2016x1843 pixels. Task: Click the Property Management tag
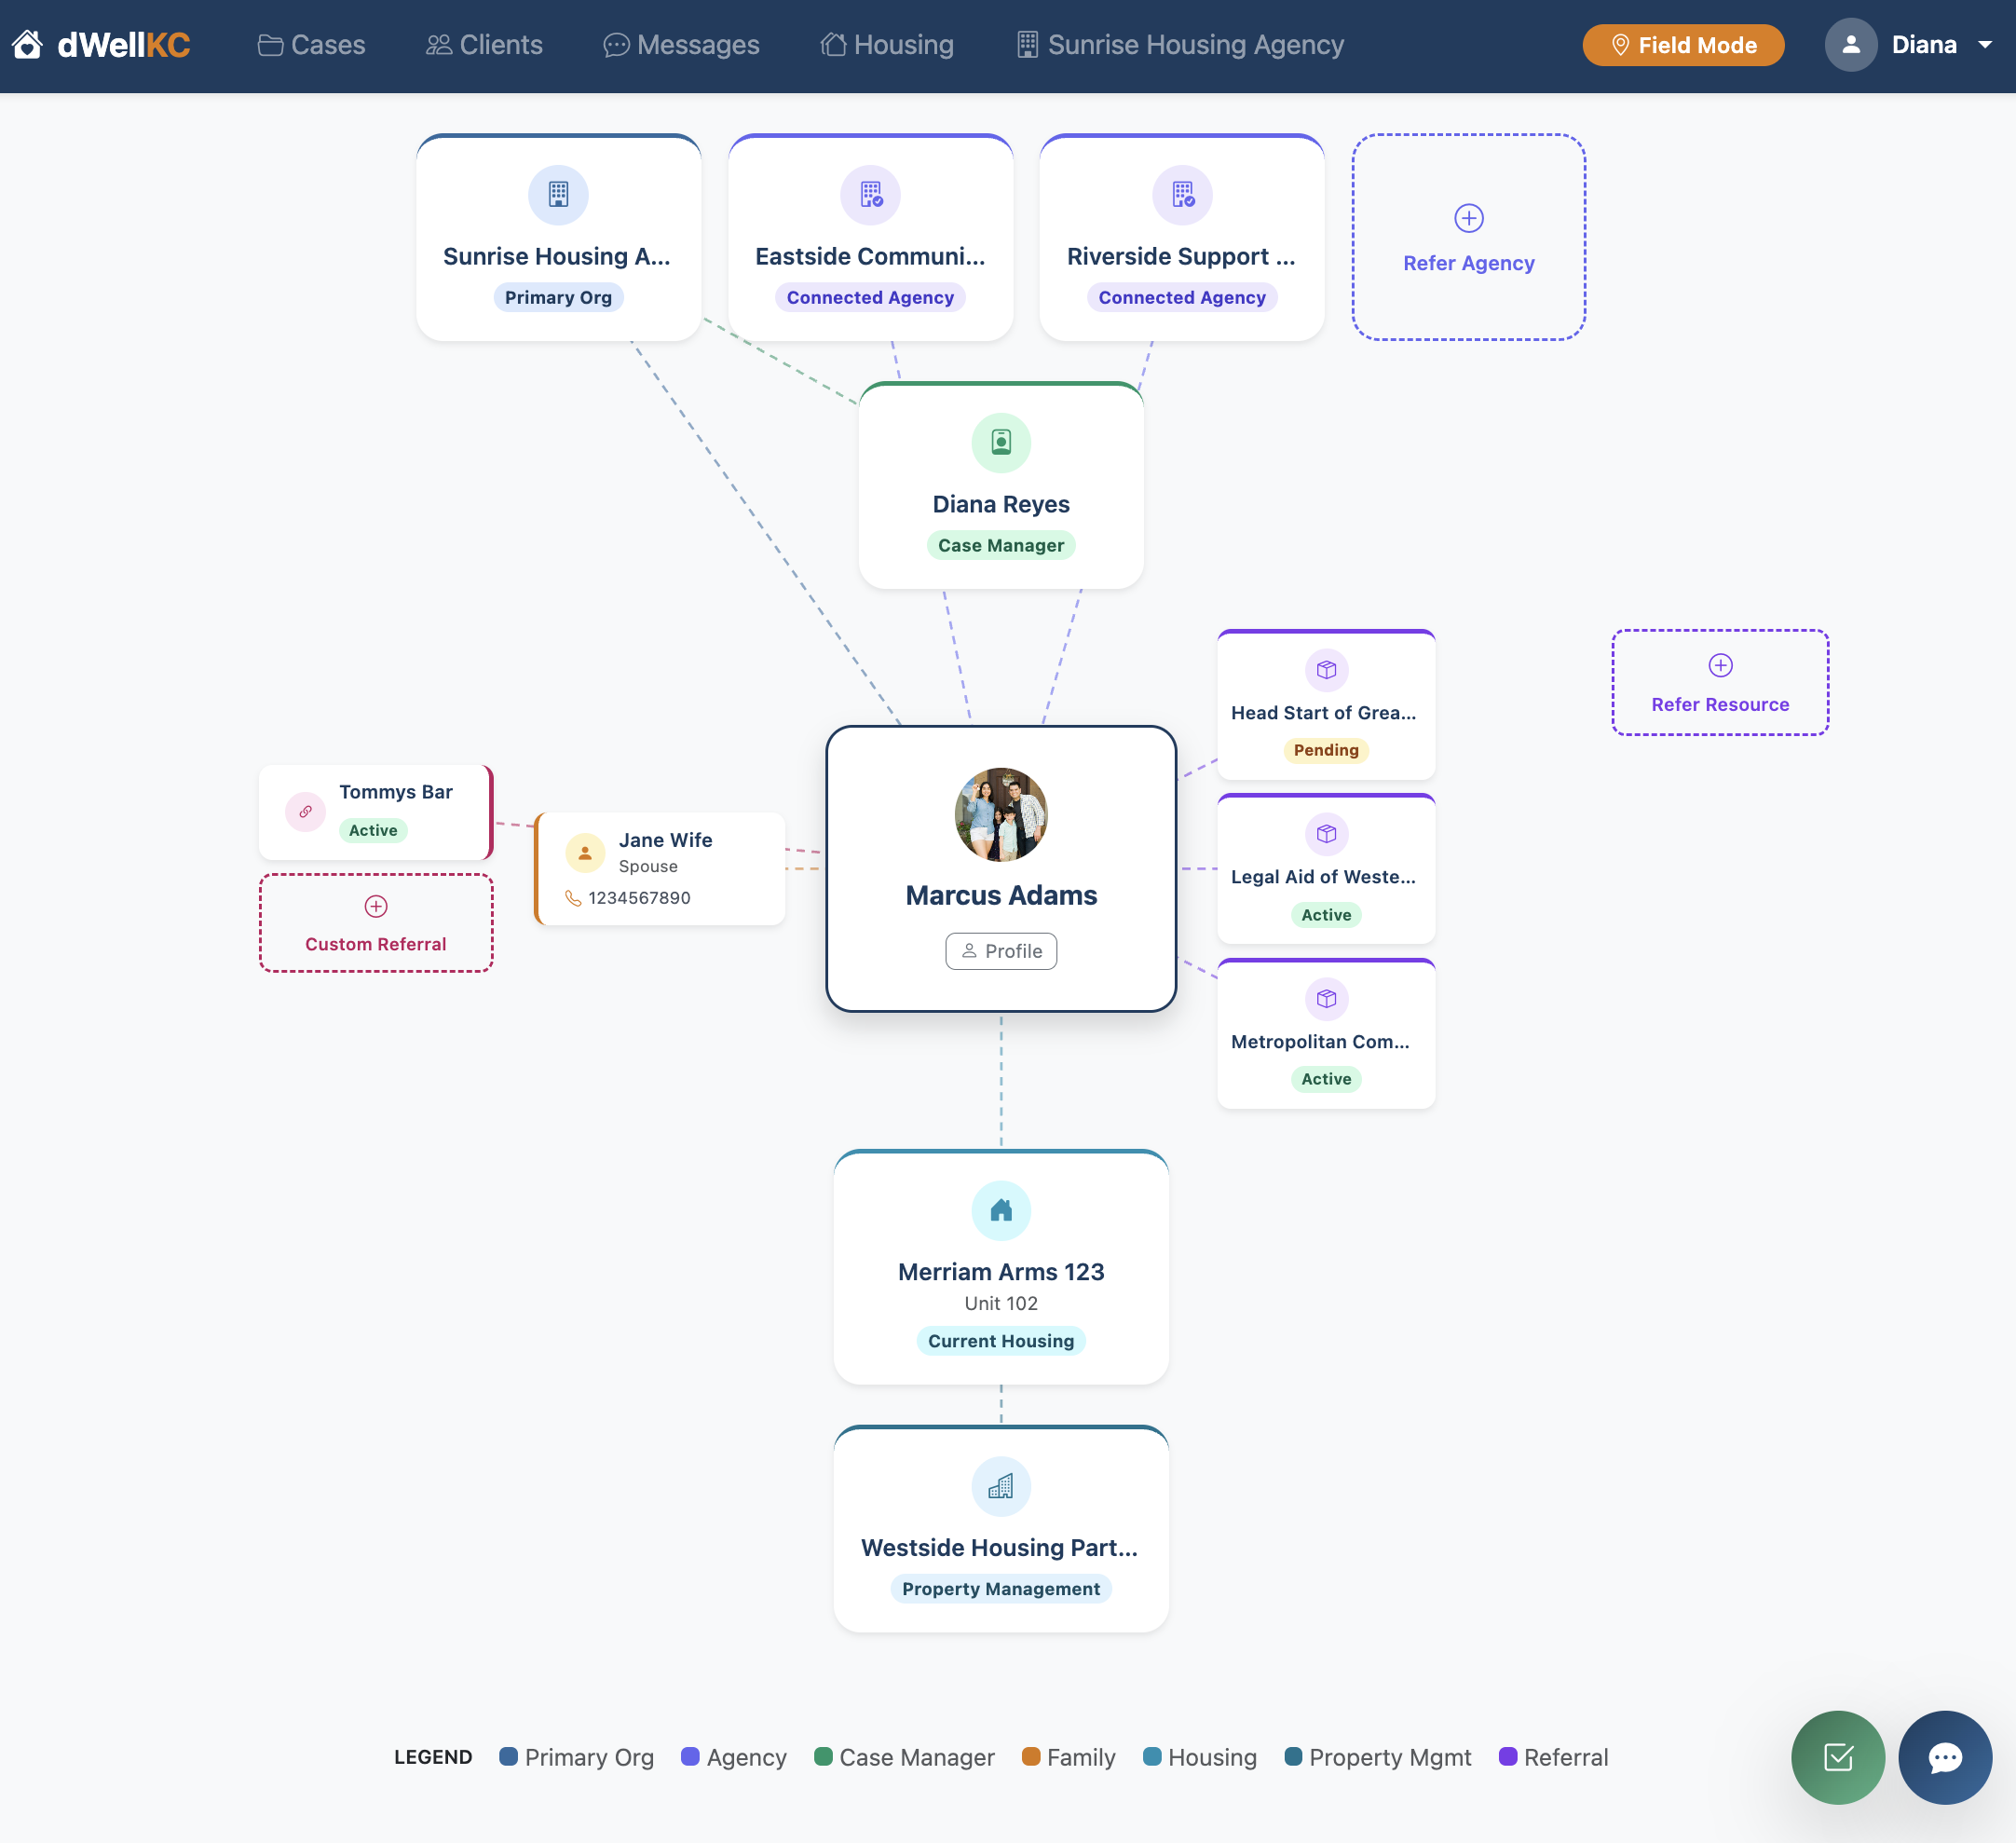coord(1001,1589)
